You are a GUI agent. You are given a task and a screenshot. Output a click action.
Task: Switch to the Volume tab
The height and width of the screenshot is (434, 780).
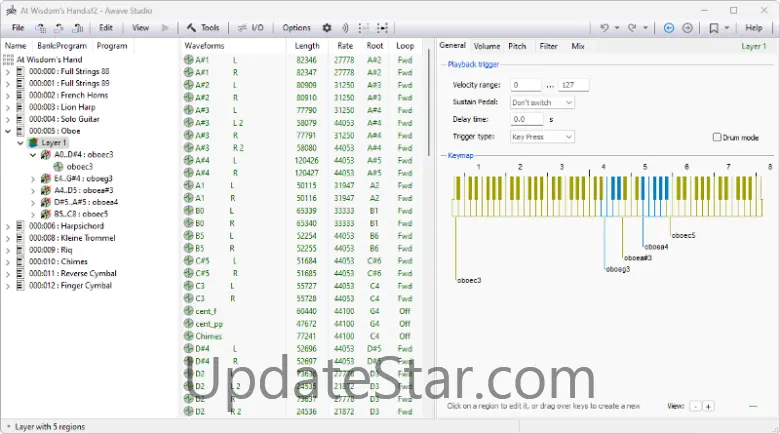487,46
